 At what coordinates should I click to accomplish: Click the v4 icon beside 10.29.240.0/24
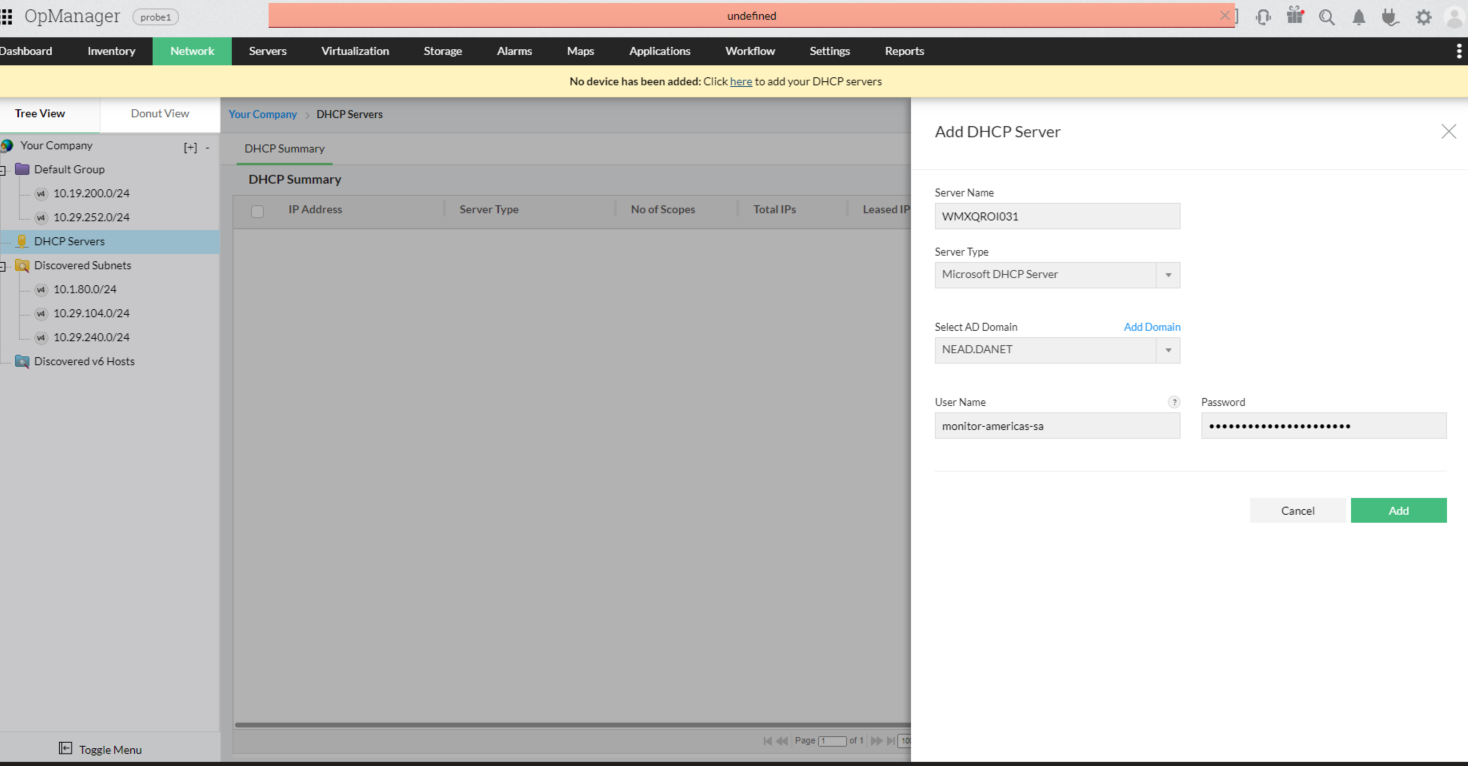point(41,337)
